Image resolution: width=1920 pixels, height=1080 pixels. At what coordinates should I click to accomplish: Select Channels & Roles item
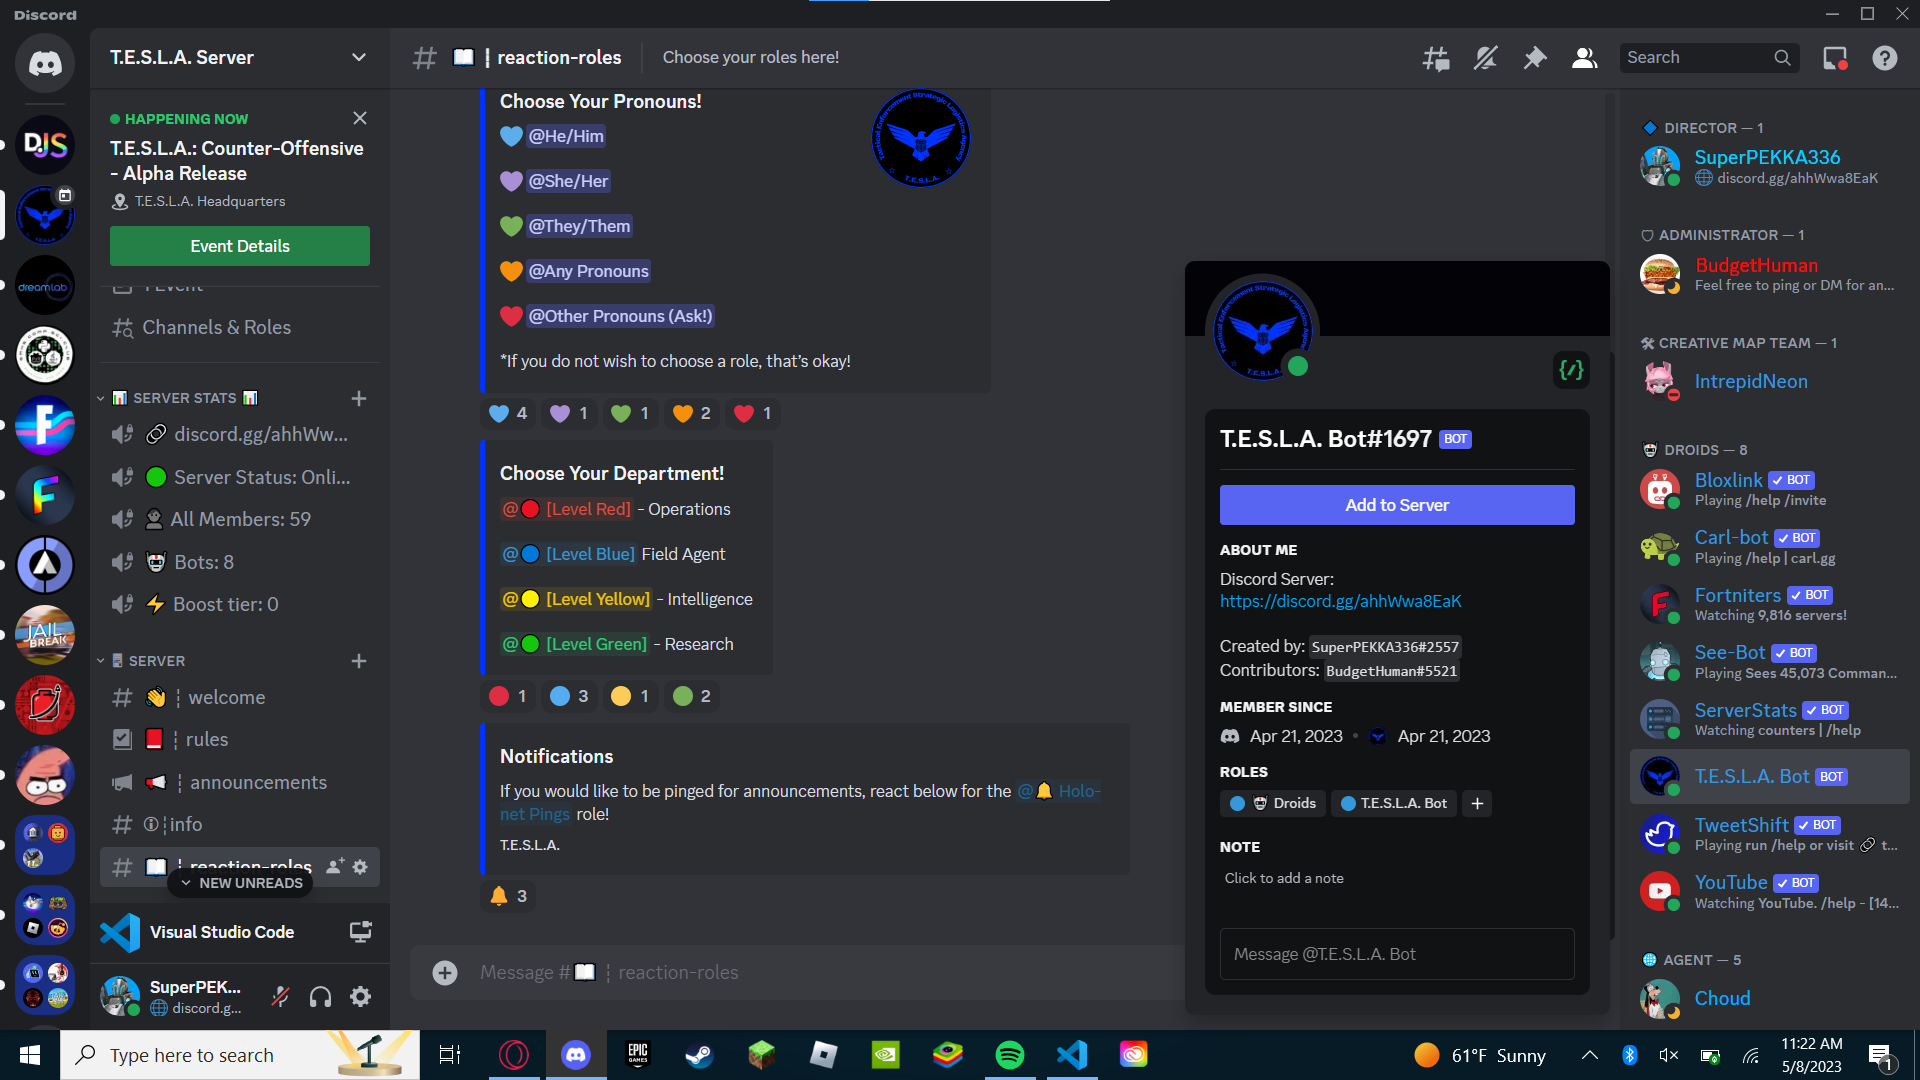tap(216, 328)
